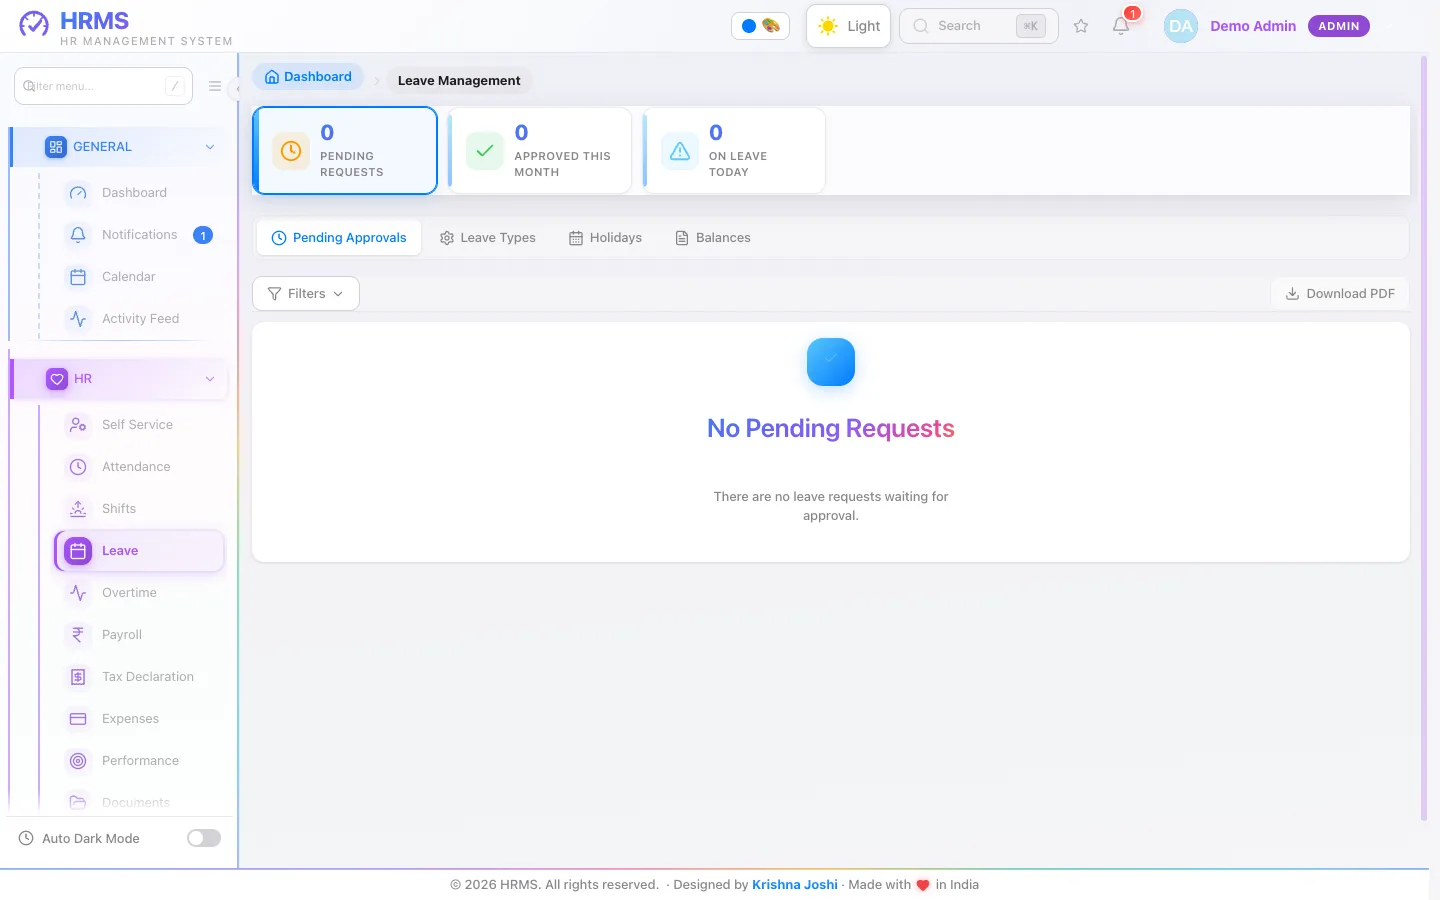The image size is (1440, 900).
Task: Click the Pending Requests stat card
Action: tap(345, 151)
